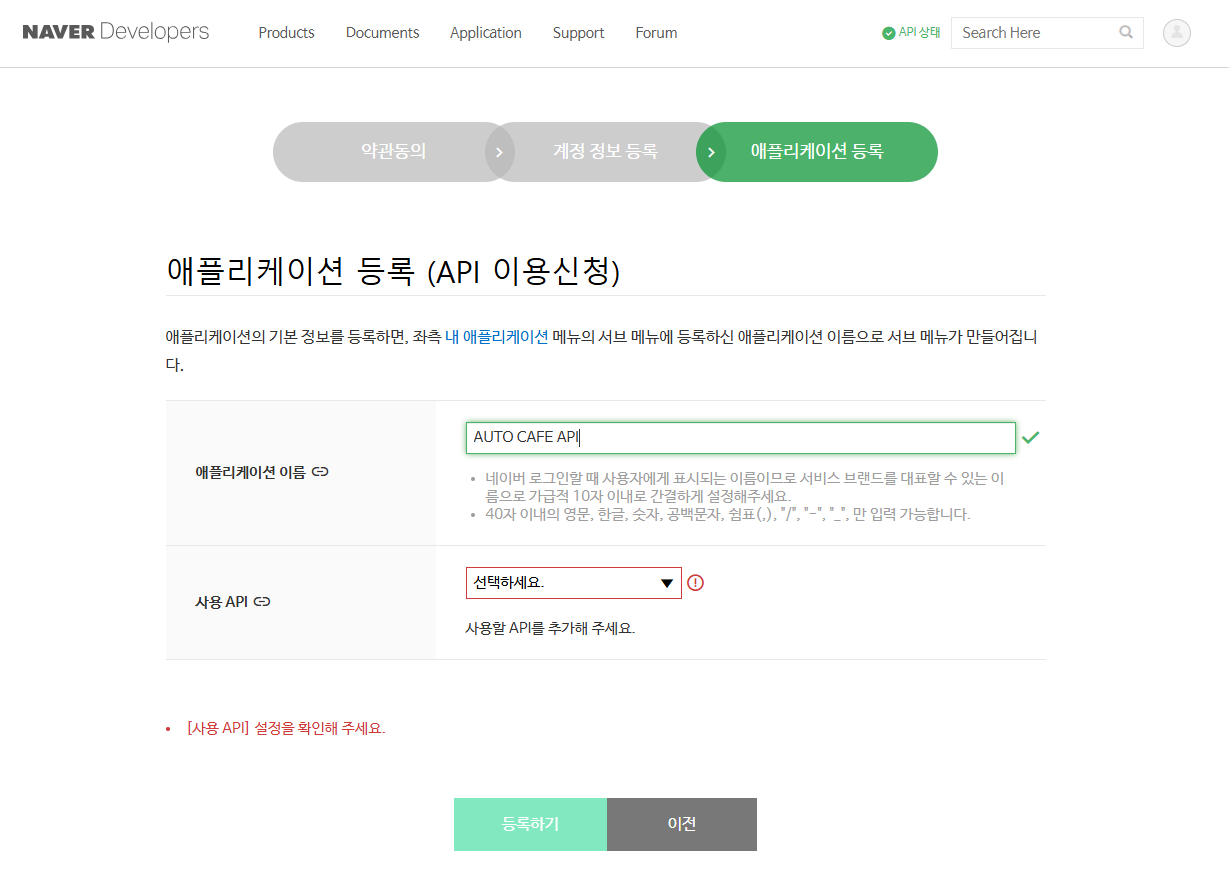Select the 약관동의 step
1229x874 pixels.
pyautogui.click(x=393, y=152)
